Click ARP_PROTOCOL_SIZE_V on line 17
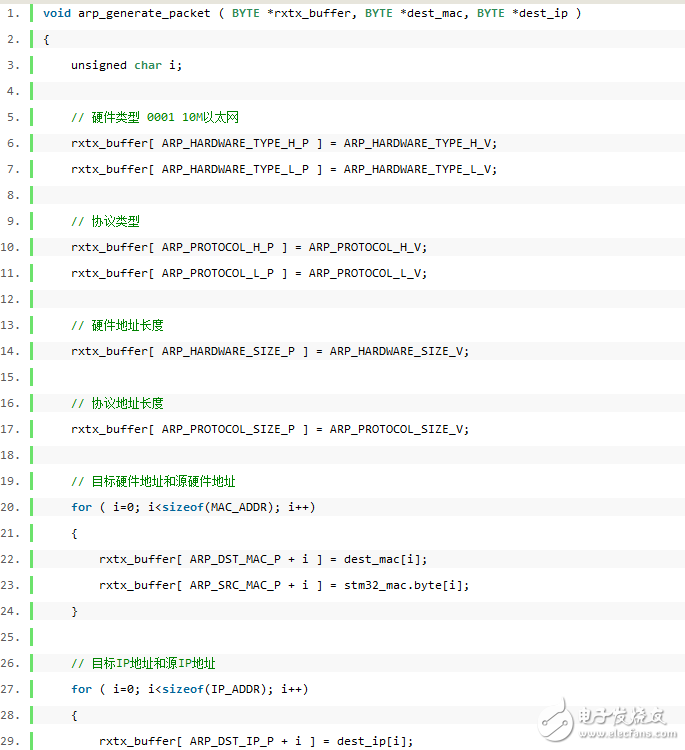The image size is (685, 750). (x=397, y=429)
